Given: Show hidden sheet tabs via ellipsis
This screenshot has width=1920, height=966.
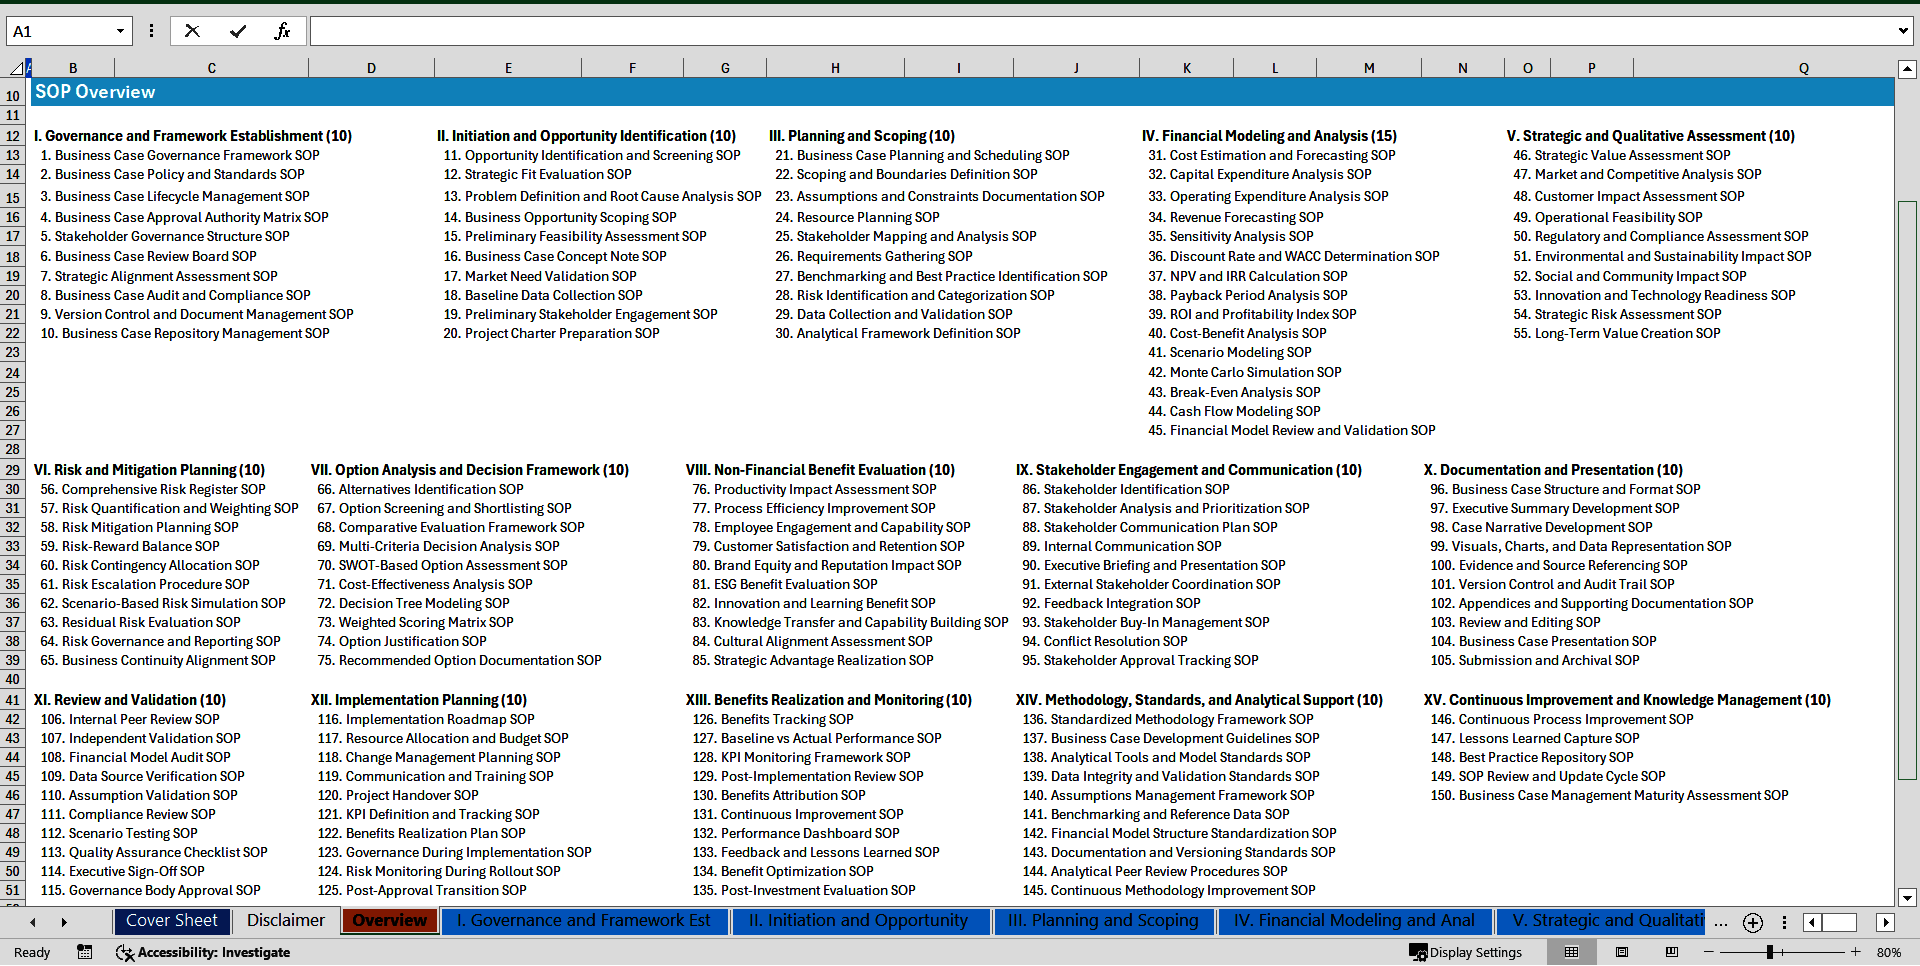Looking at the screenshot, I should point(1720,922).
